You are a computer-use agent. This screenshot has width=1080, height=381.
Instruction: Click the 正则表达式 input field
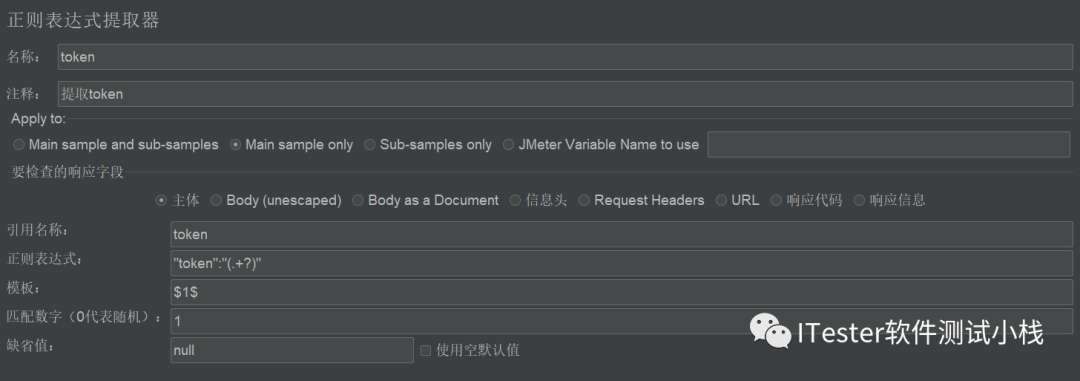tap(621, 263)
